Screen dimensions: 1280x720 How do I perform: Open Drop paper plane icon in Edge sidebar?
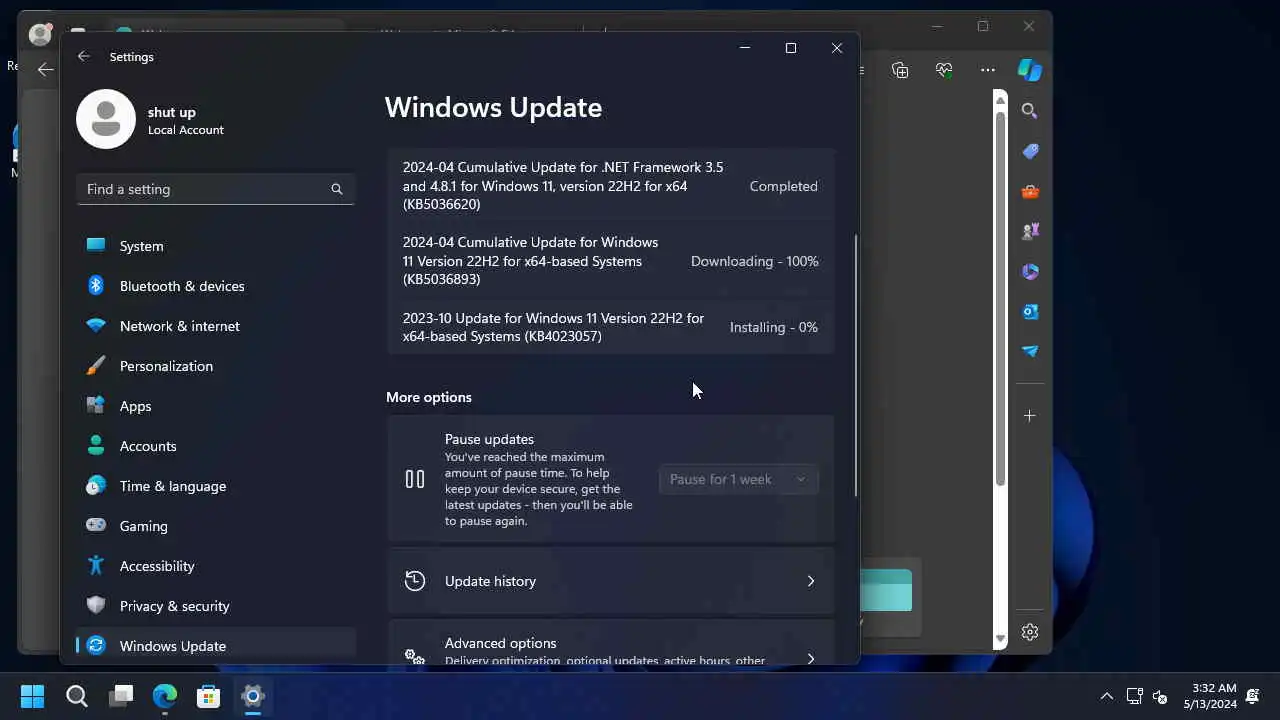click(x=1030, y=351)
